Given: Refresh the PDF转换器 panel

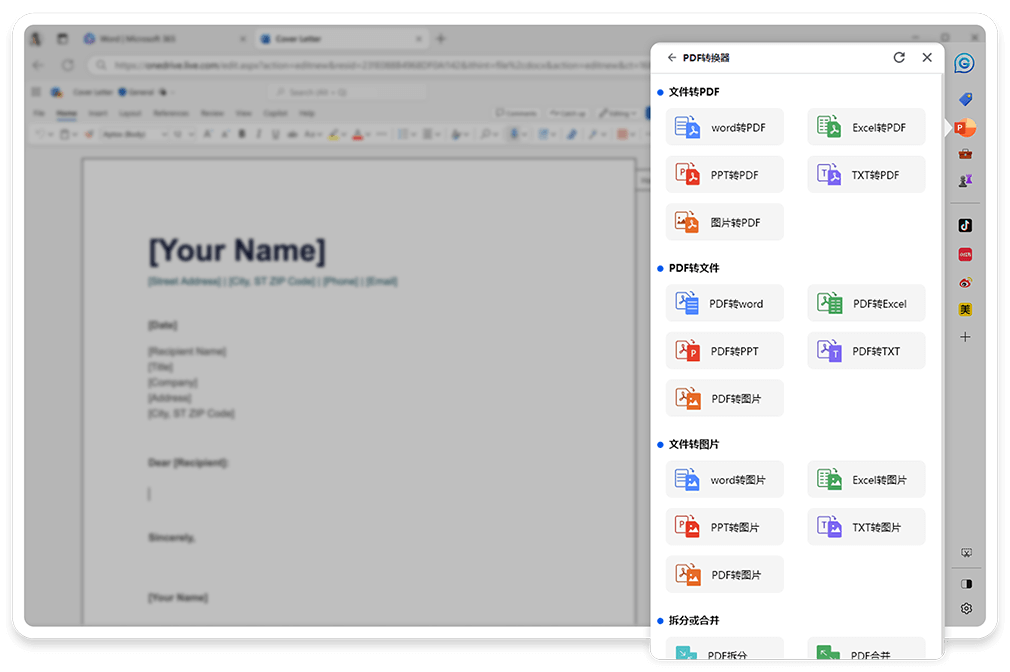Looking at the screenshot, I should [899, 58].
